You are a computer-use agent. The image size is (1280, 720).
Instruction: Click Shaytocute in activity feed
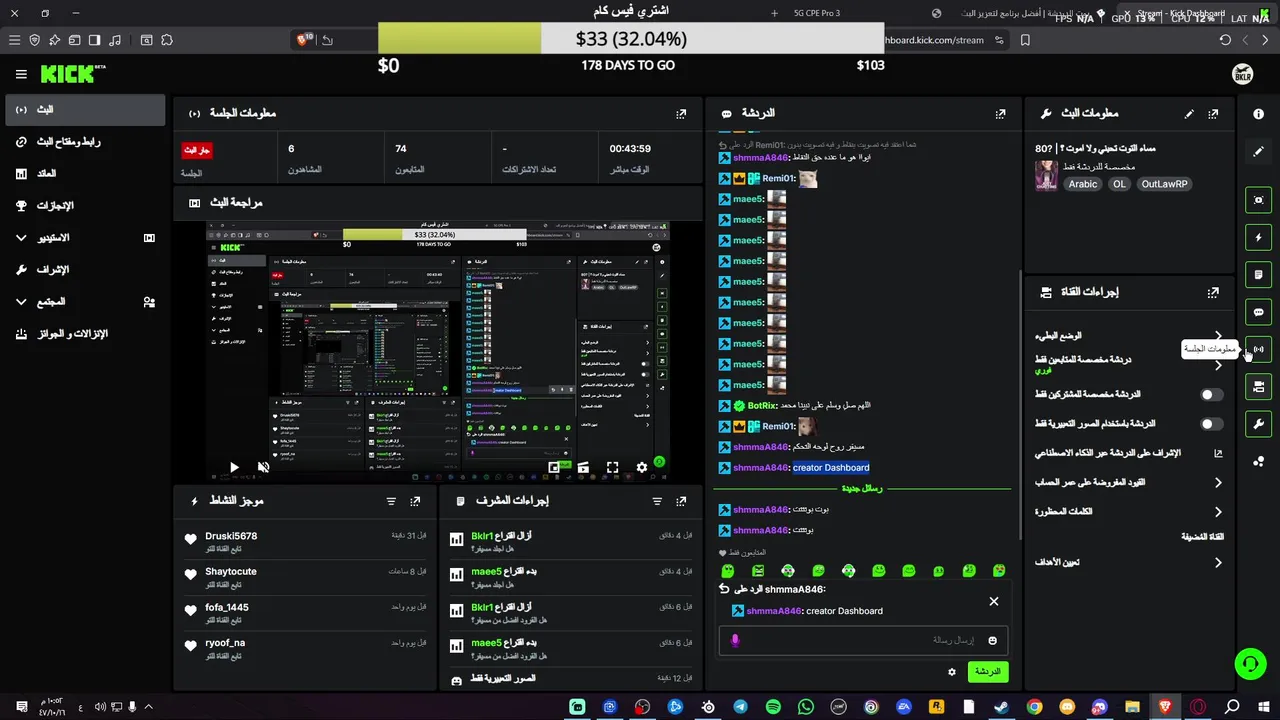pyautogui.click(x=231, y=572)
